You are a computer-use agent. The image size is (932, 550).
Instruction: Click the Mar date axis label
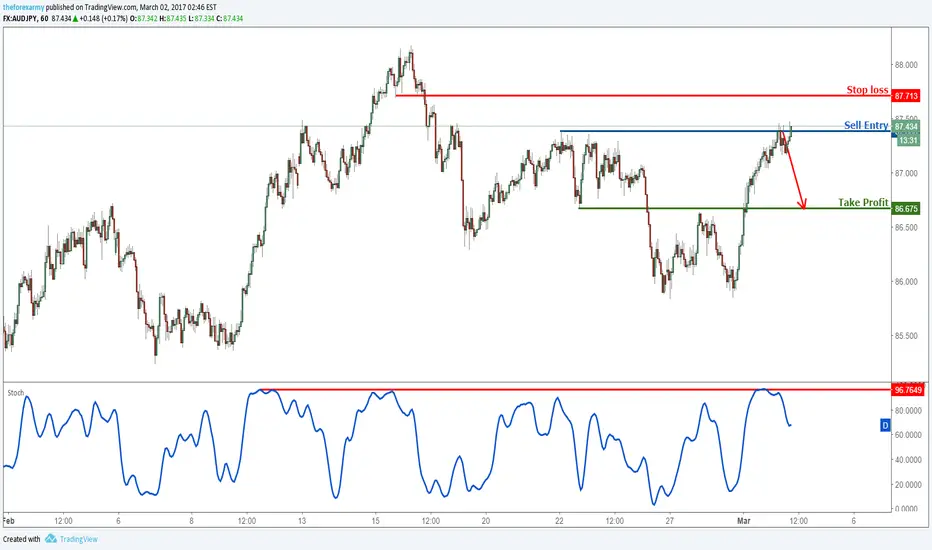[744, 521]
